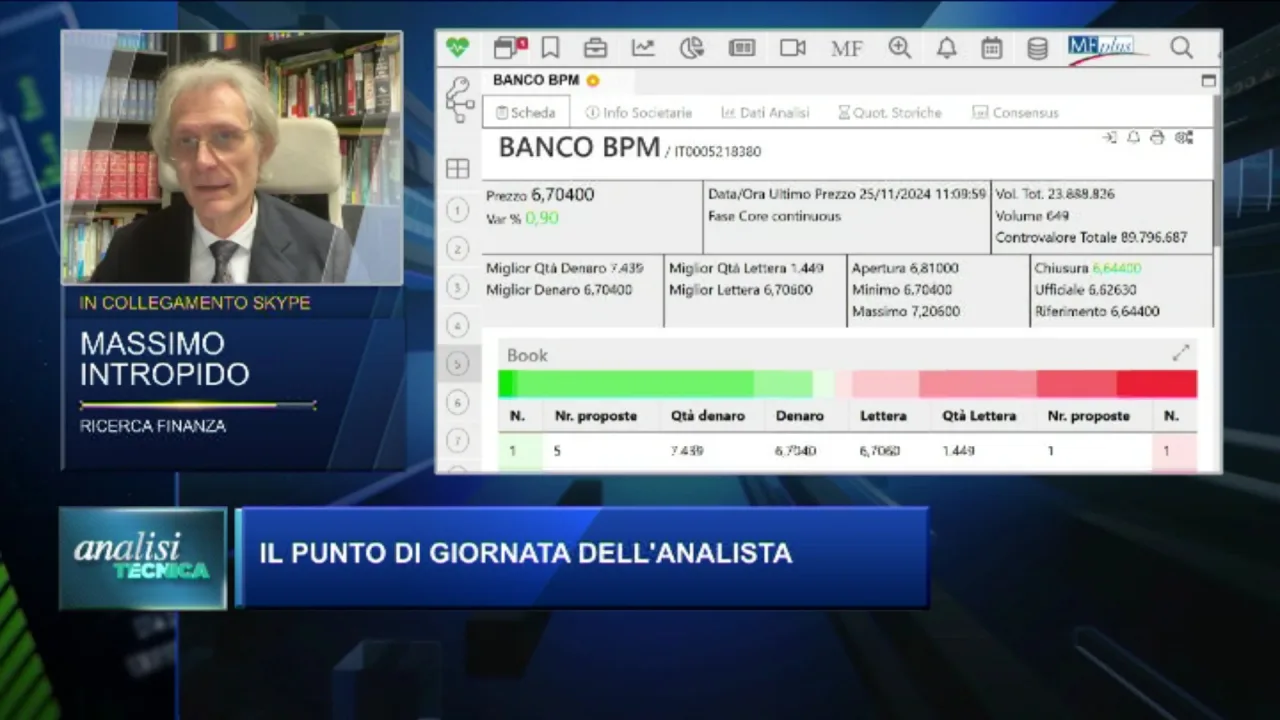This screenshot has width=1280, height=720.
Task: Open the briefcase portfolio icon
Action: (x=595, y=47)
